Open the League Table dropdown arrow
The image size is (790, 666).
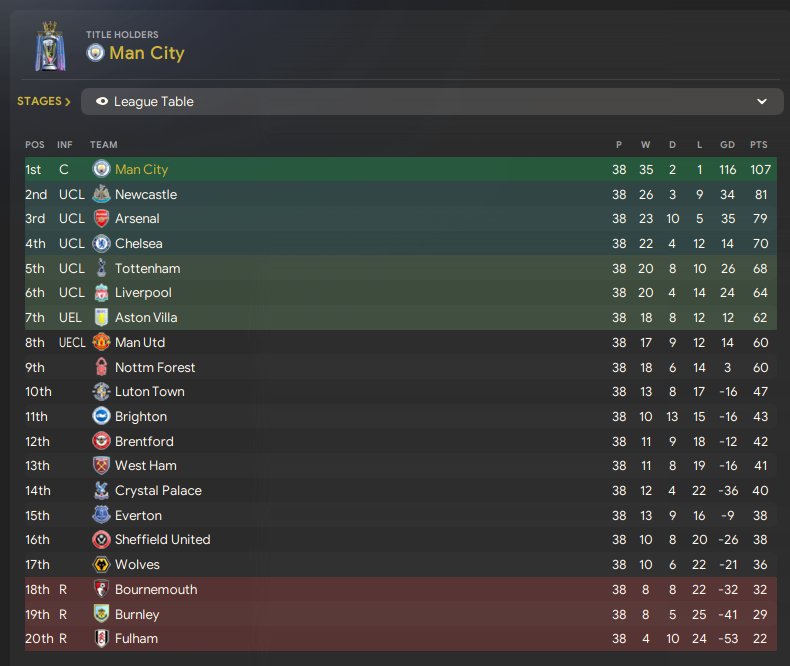click(x=762, y=102)
